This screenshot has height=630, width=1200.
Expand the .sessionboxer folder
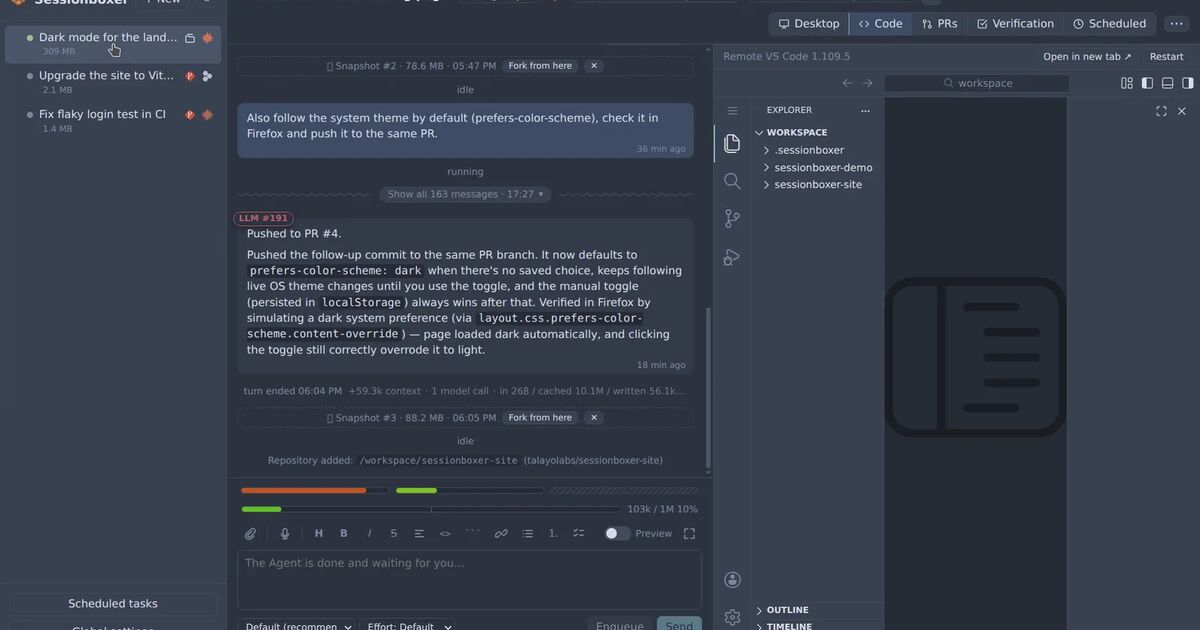[809, 151]
